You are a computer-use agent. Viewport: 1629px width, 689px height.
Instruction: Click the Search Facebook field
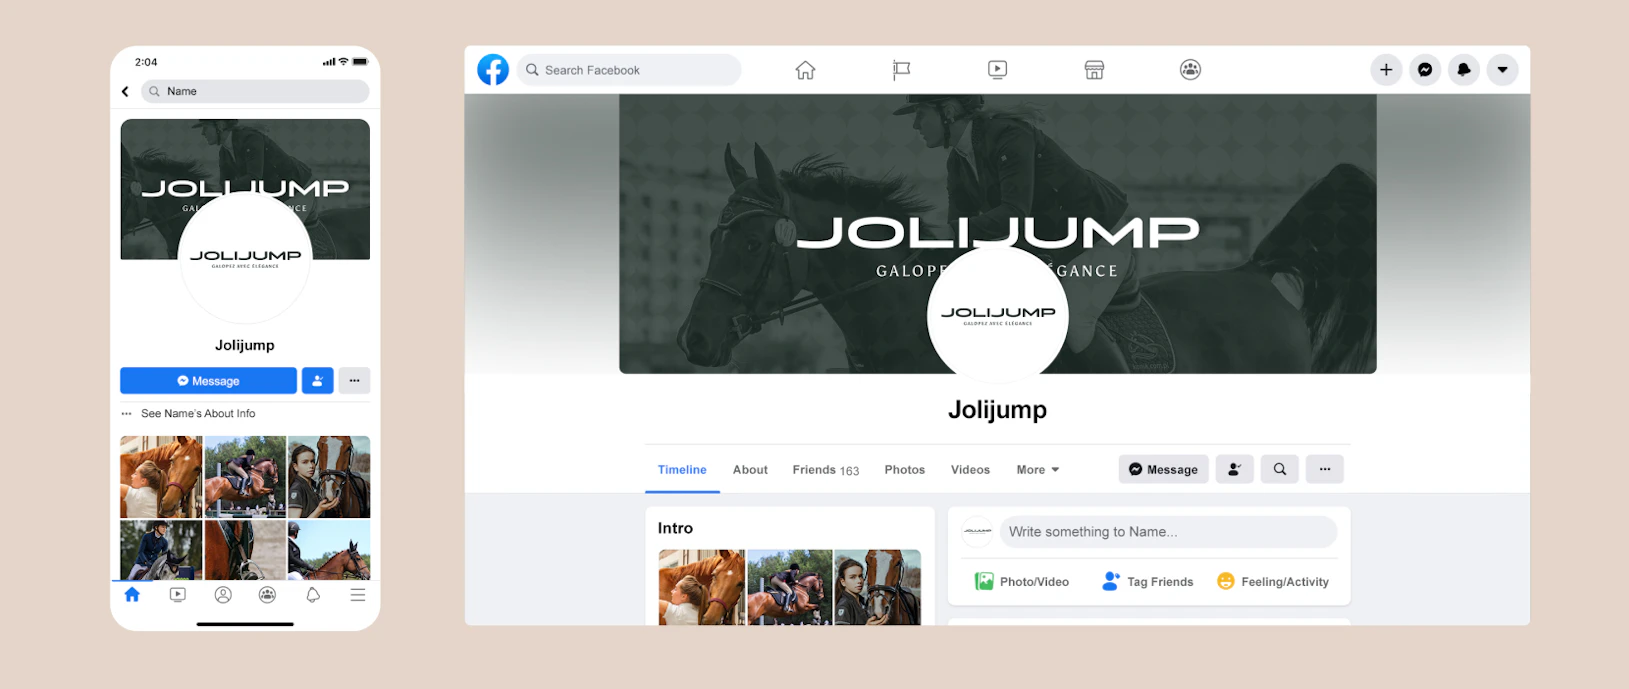pyautogui.click(x=629, y=70)
